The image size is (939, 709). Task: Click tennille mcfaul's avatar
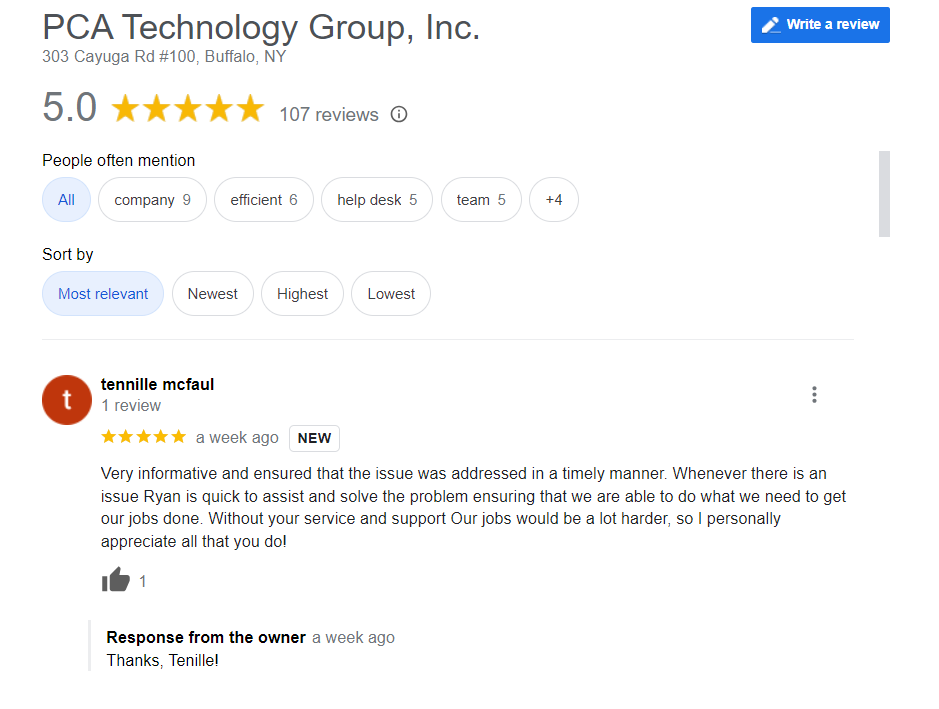(x=67, y=400)
